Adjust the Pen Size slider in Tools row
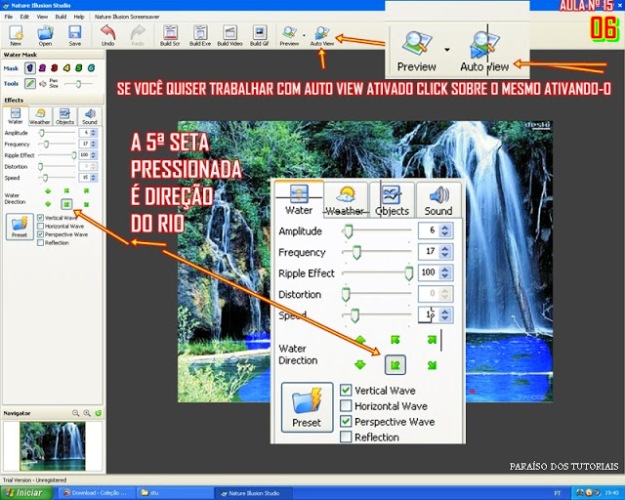The height and width of the screenshot is (500, 625). (x=79, y=84)
